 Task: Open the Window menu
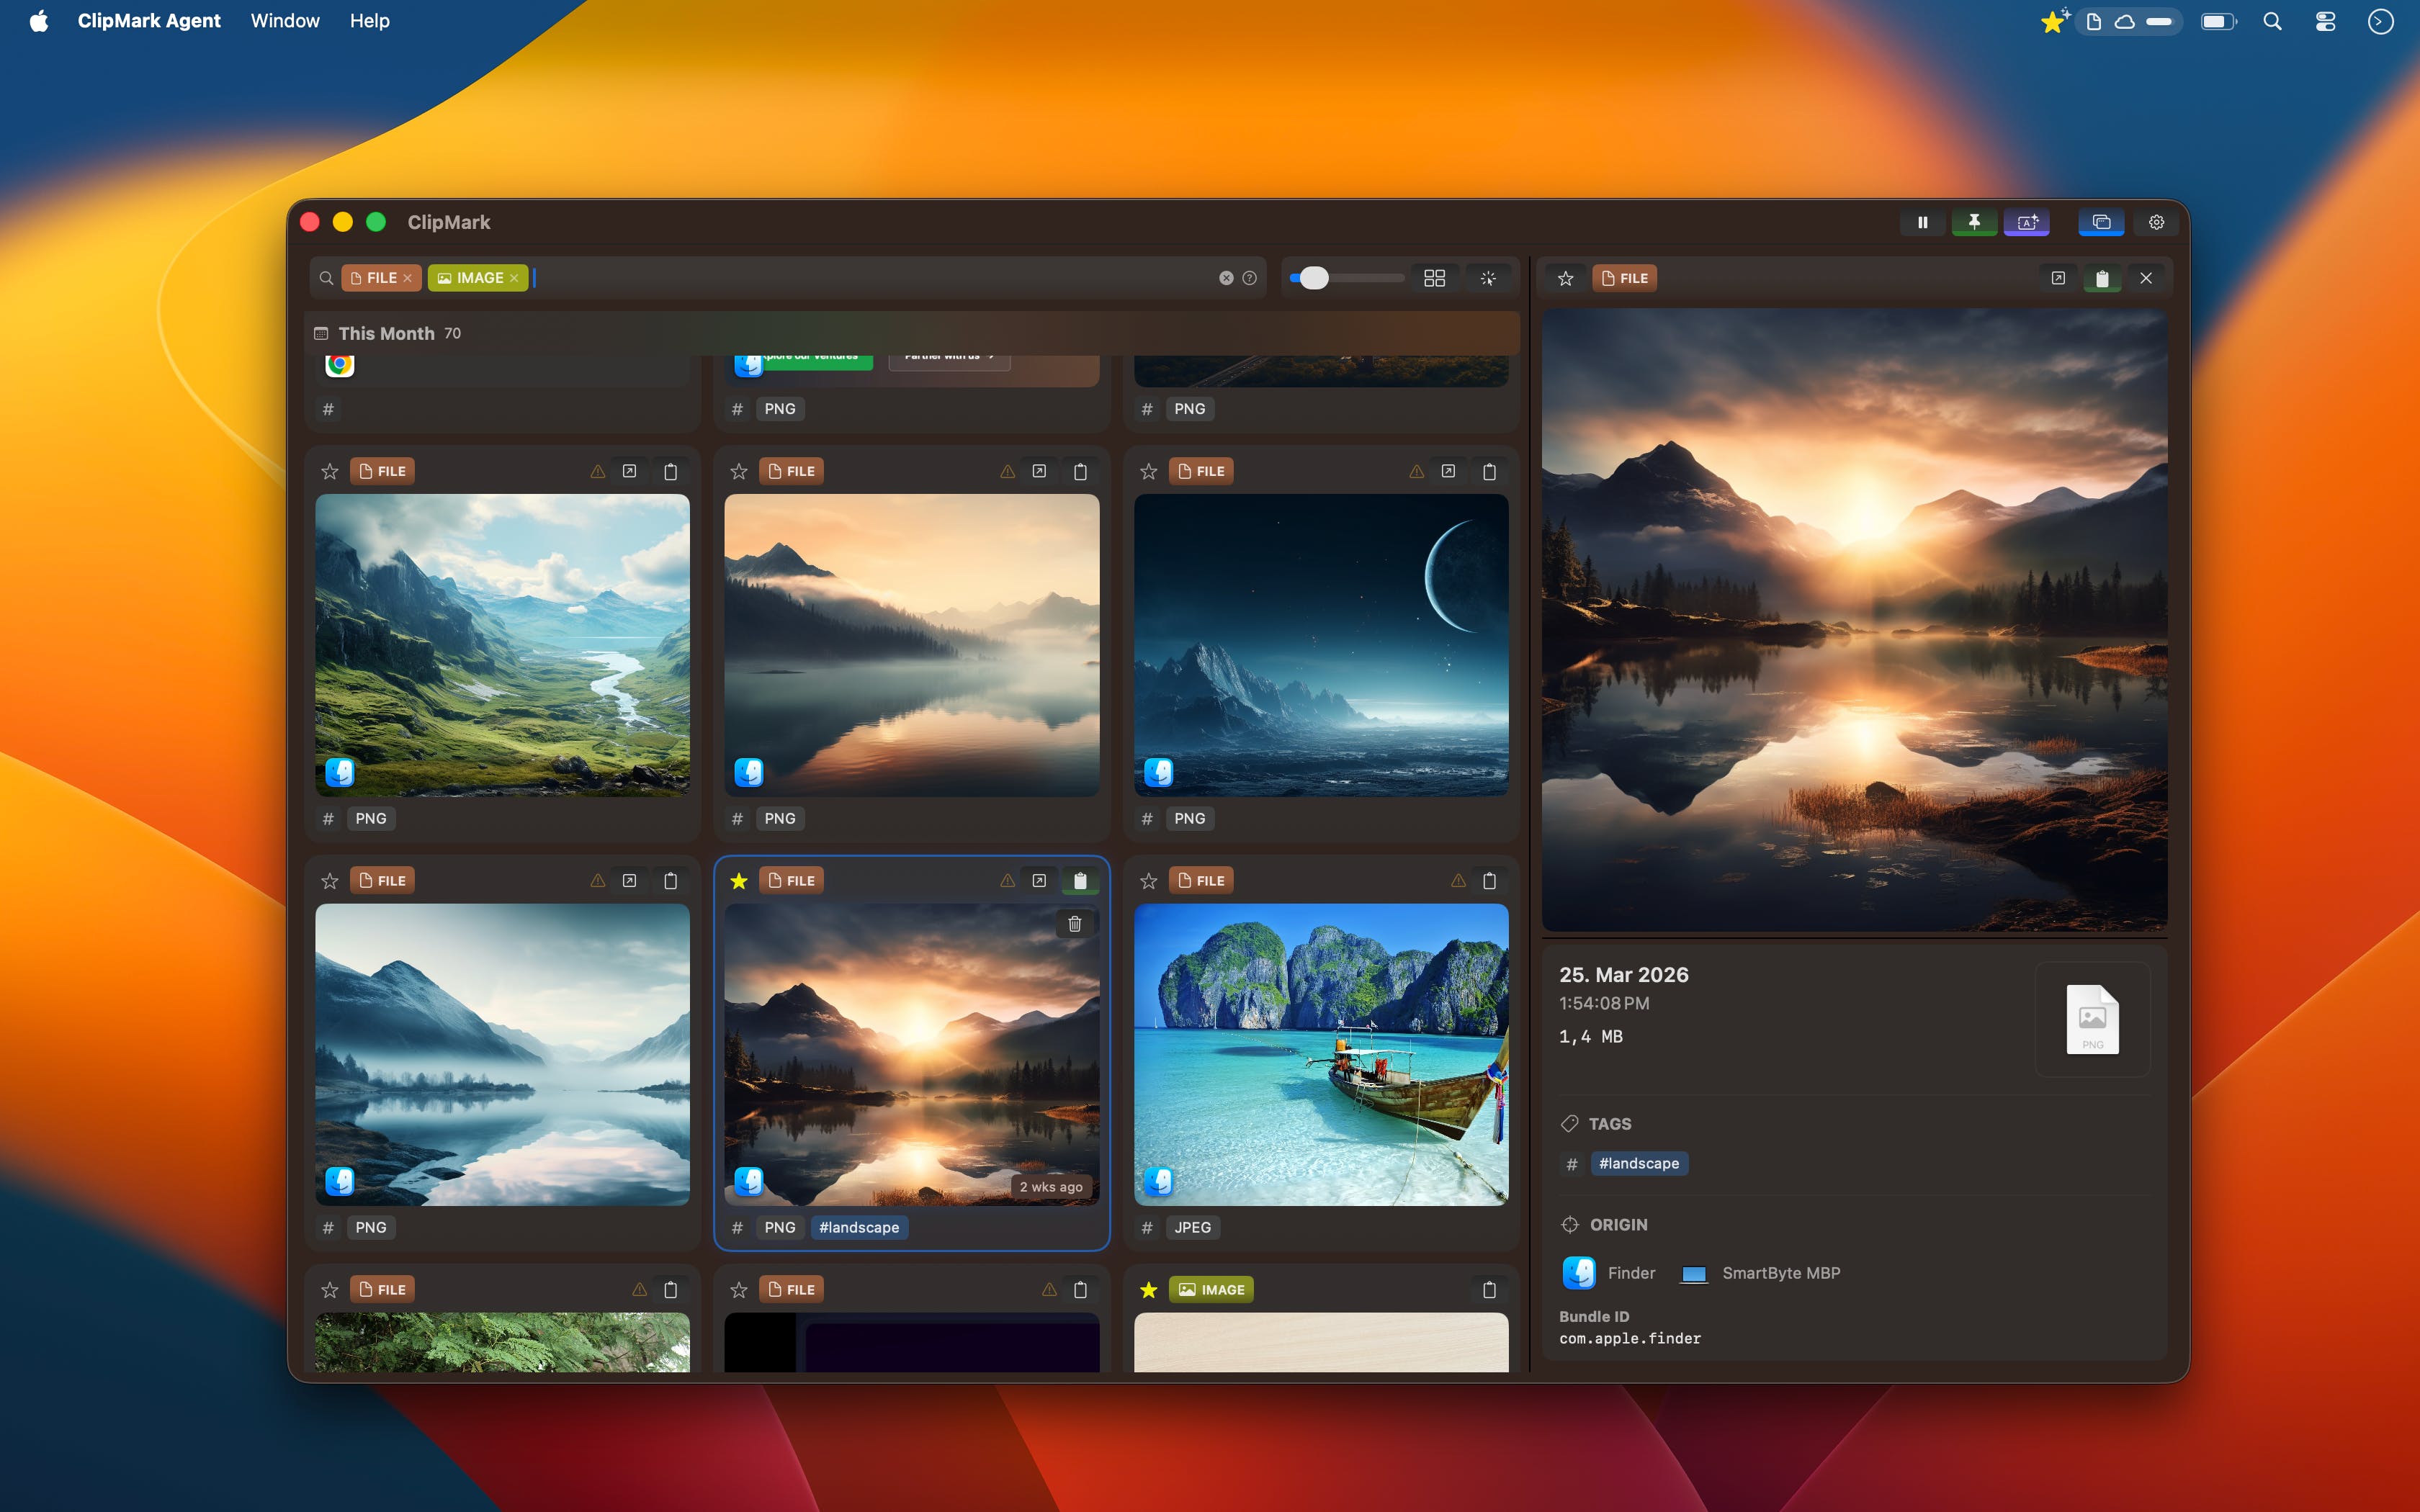click(285, 21)
